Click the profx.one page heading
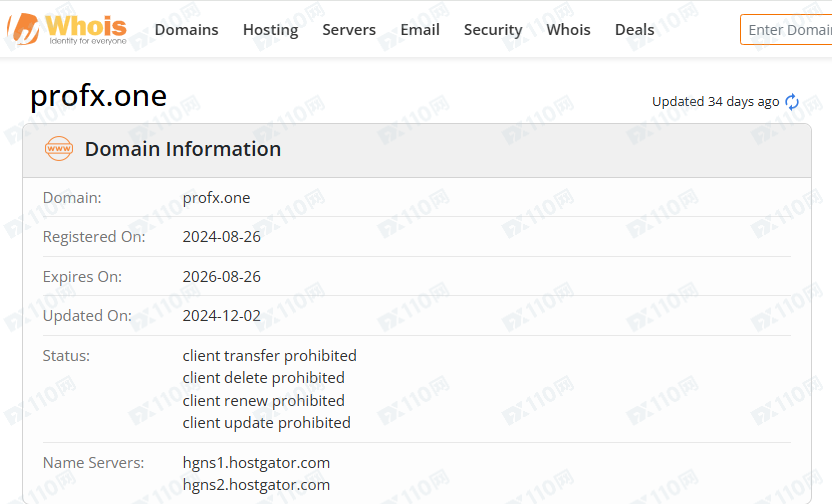Image resolution: width=832 pixels, height=504 pixels. [x=99, y=96]
